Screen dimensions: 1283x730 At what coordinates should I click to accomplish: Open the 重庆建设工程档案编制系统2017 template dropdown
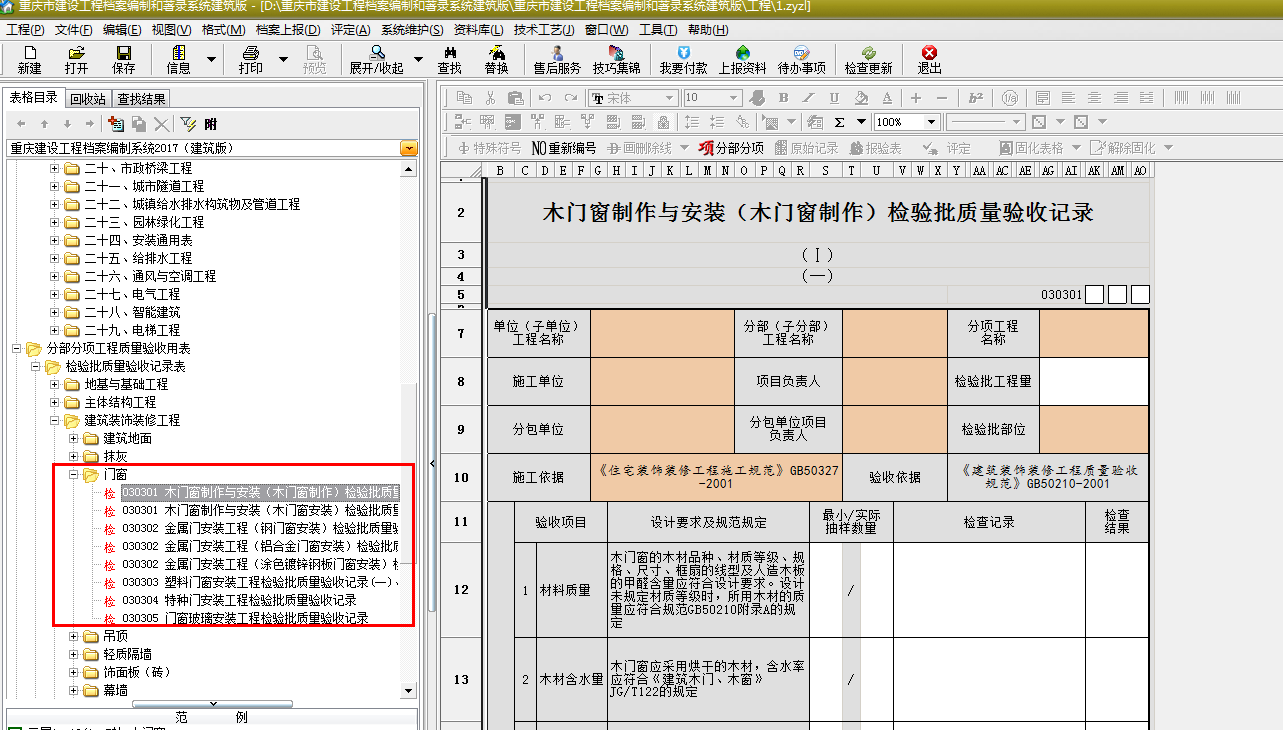[408, 148]
